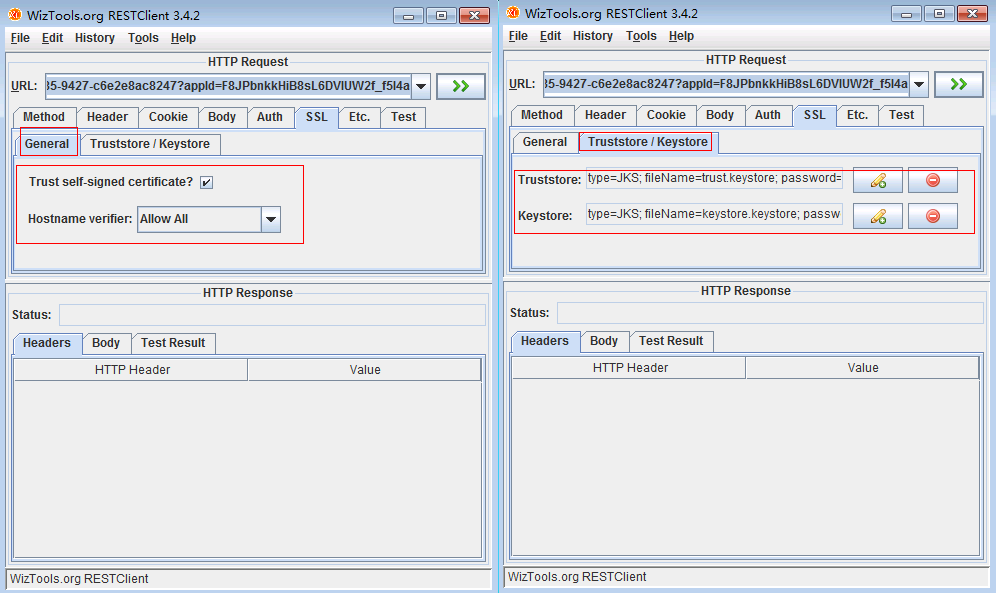Click the HTTP Header column header in left window
The height and width of the screenshot is (593, 996).
(x=132, y=370)
